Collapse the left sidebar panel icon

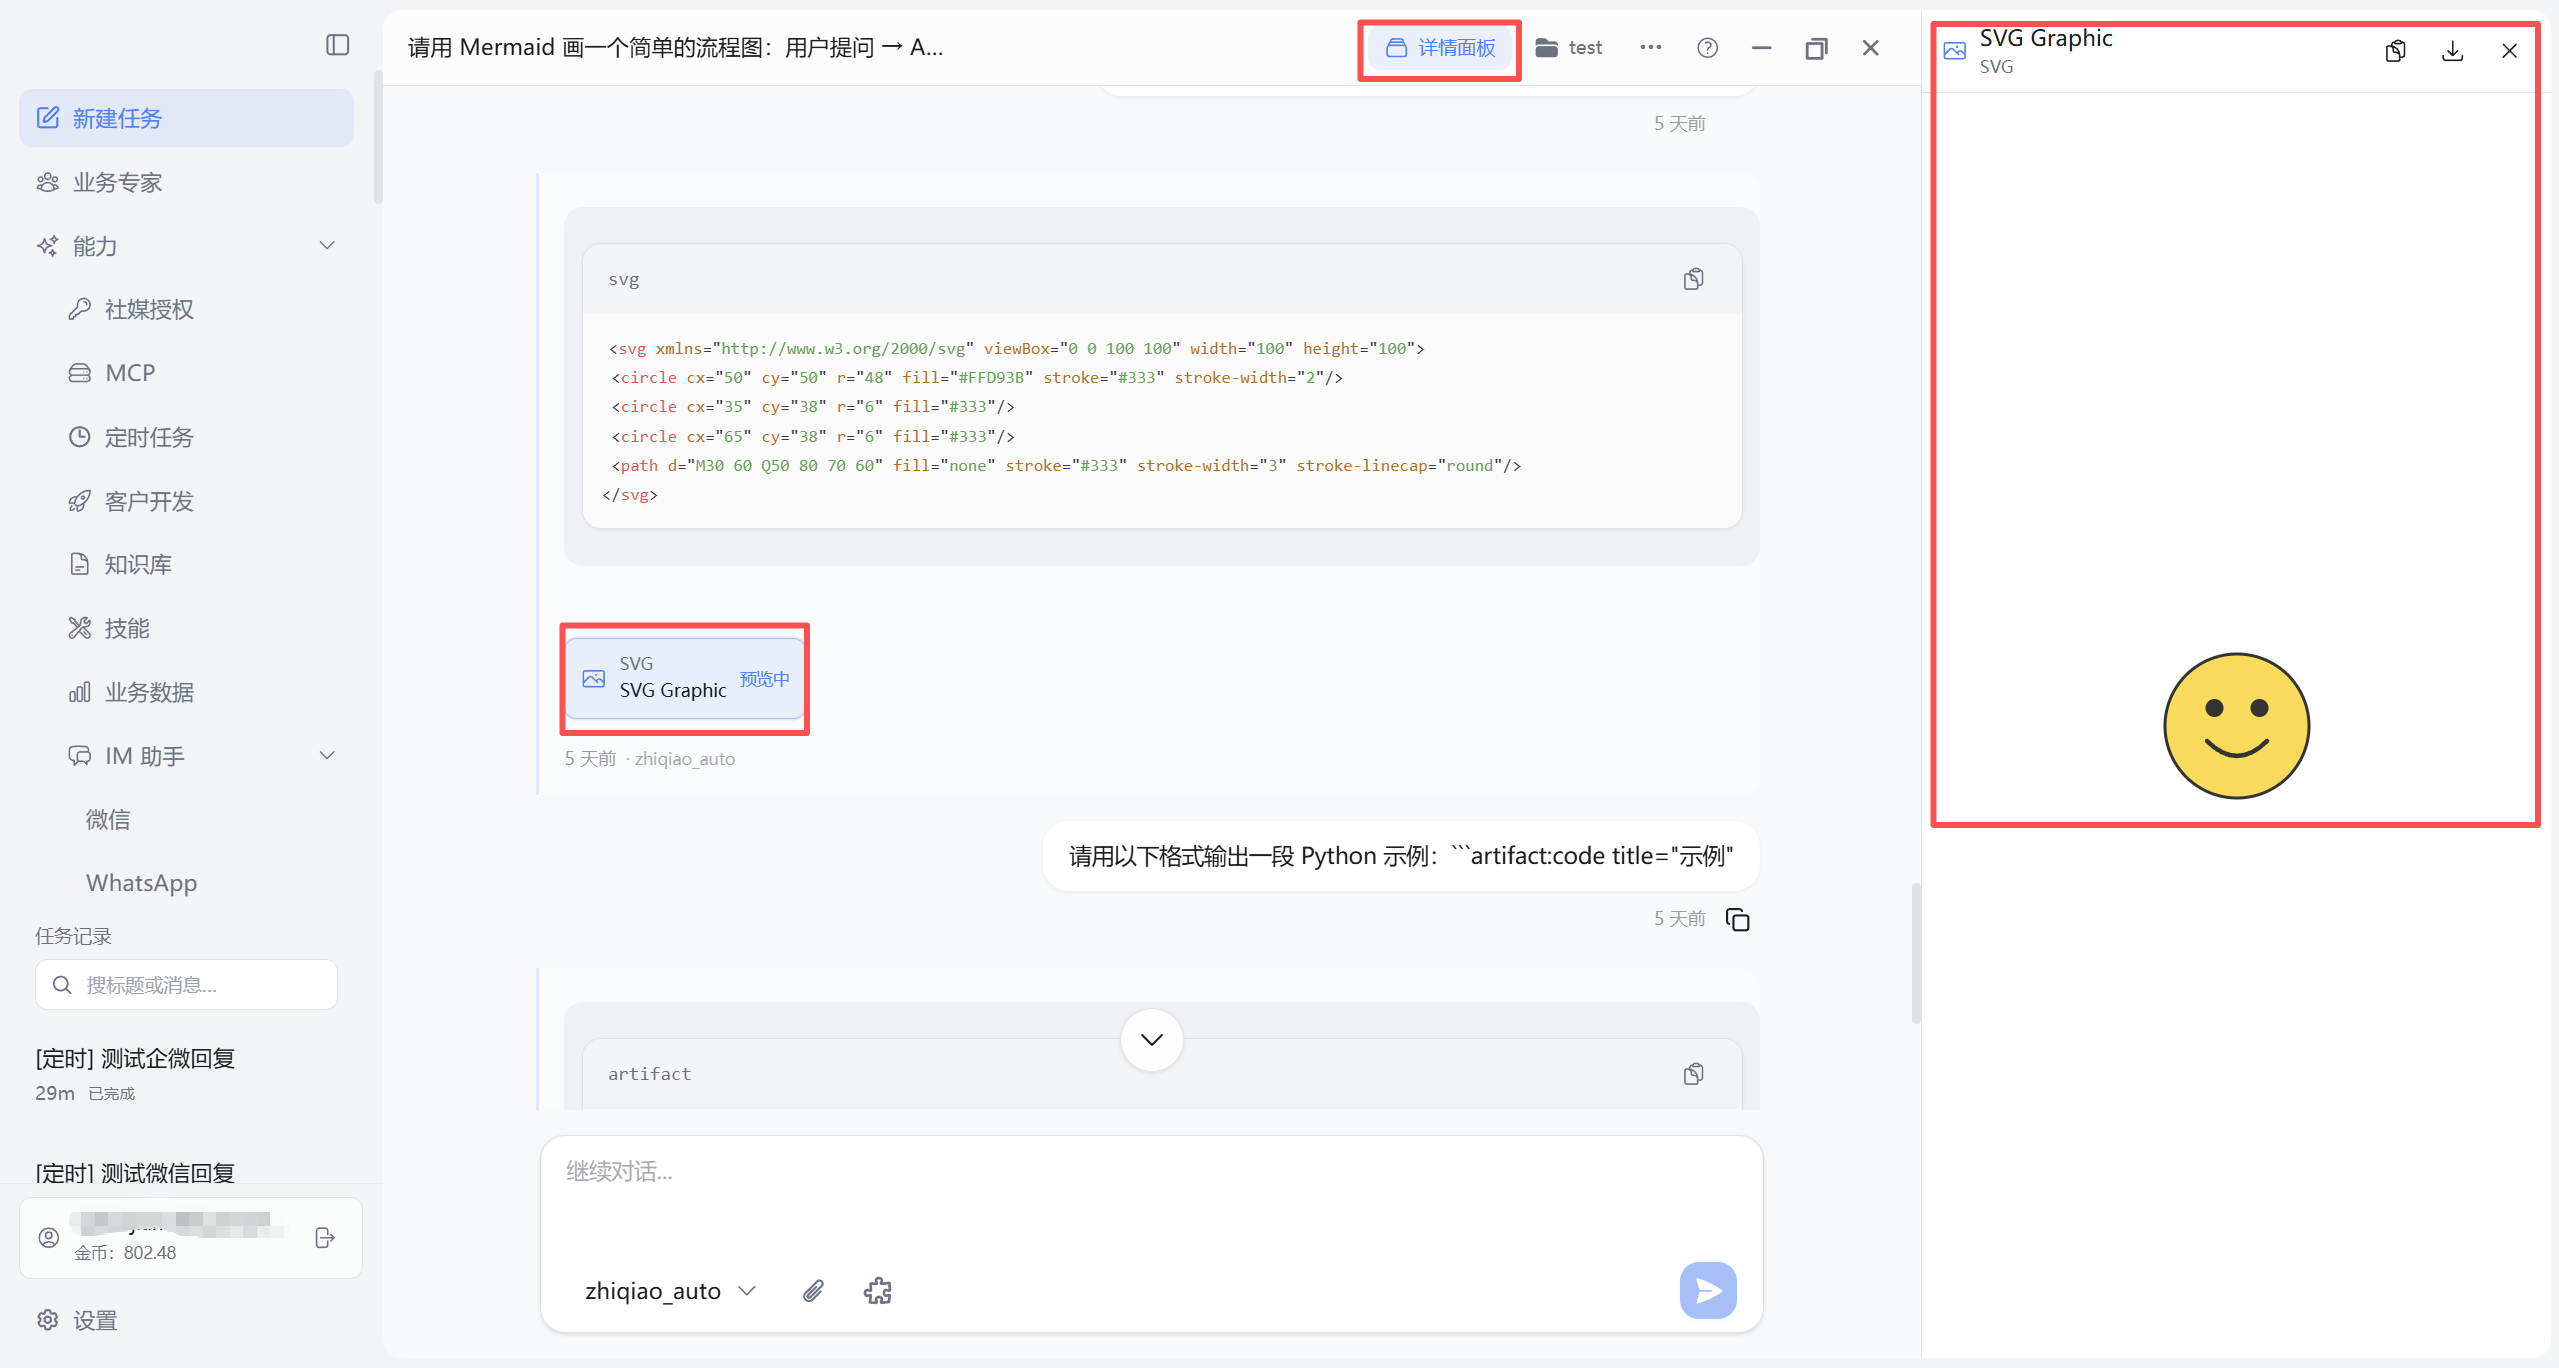tap(338, 45)
